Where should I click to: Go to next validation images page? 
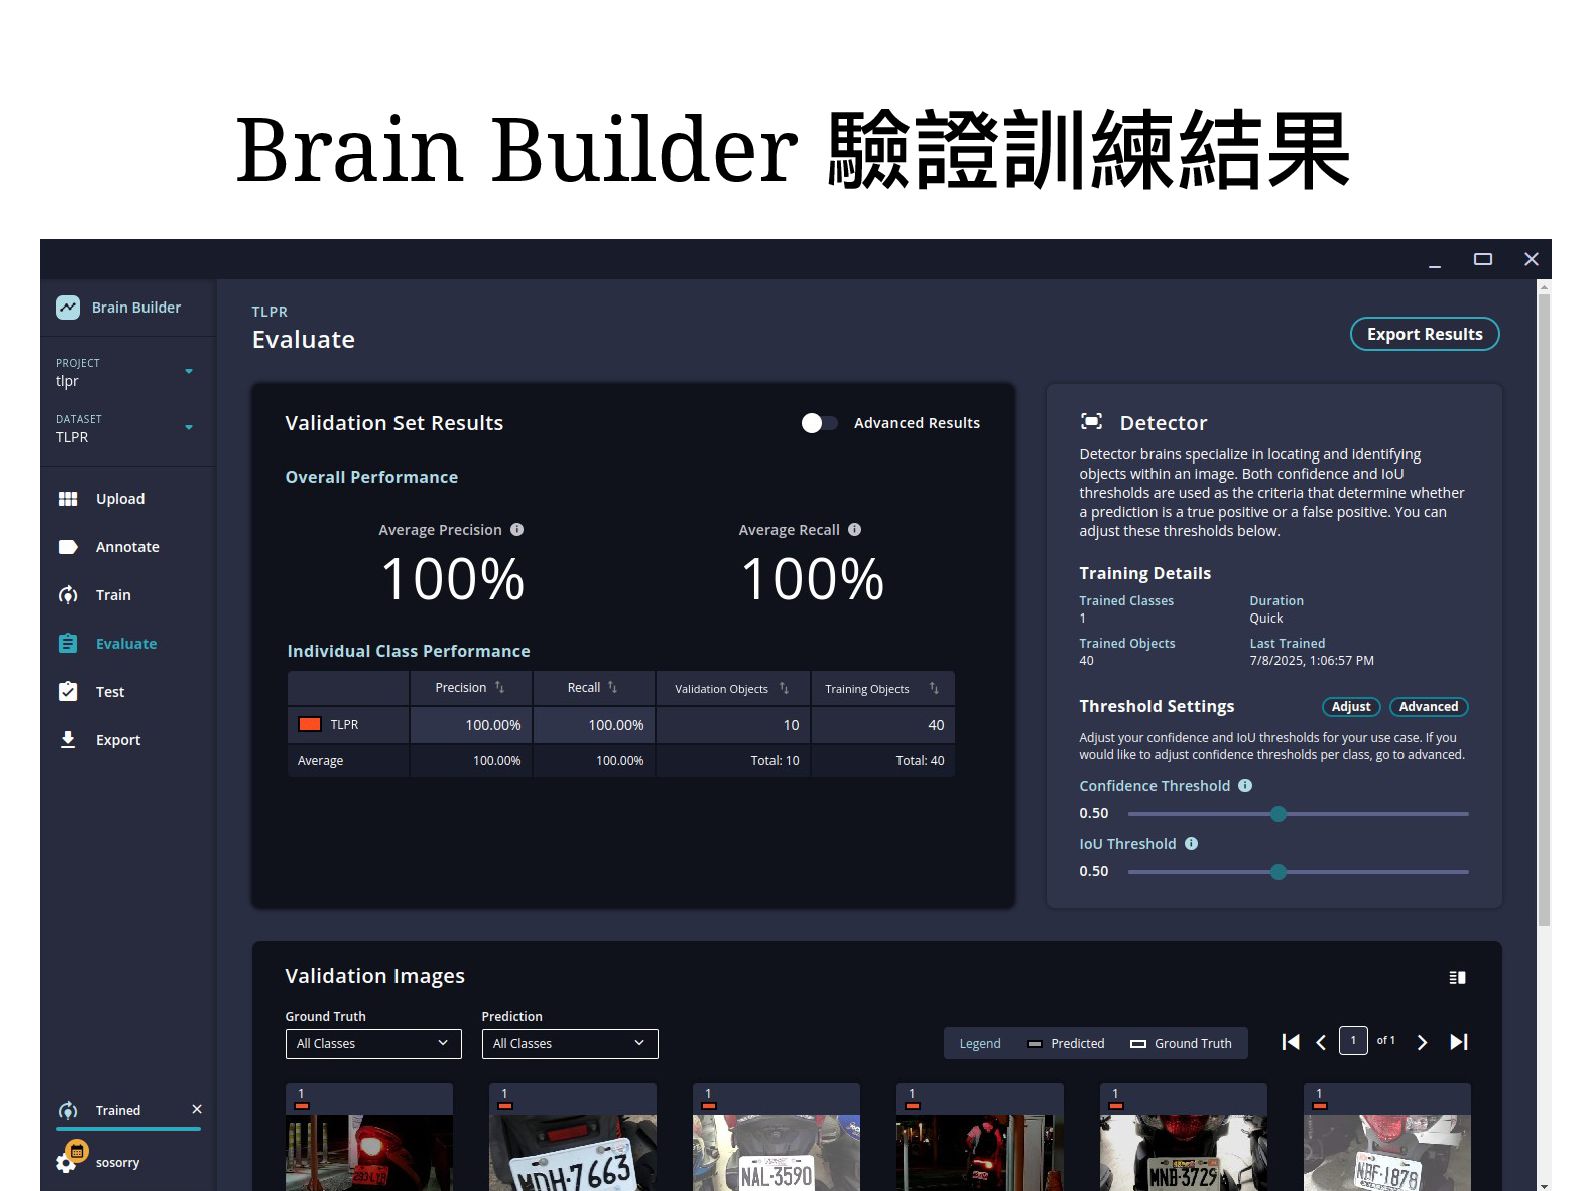1422,1042
